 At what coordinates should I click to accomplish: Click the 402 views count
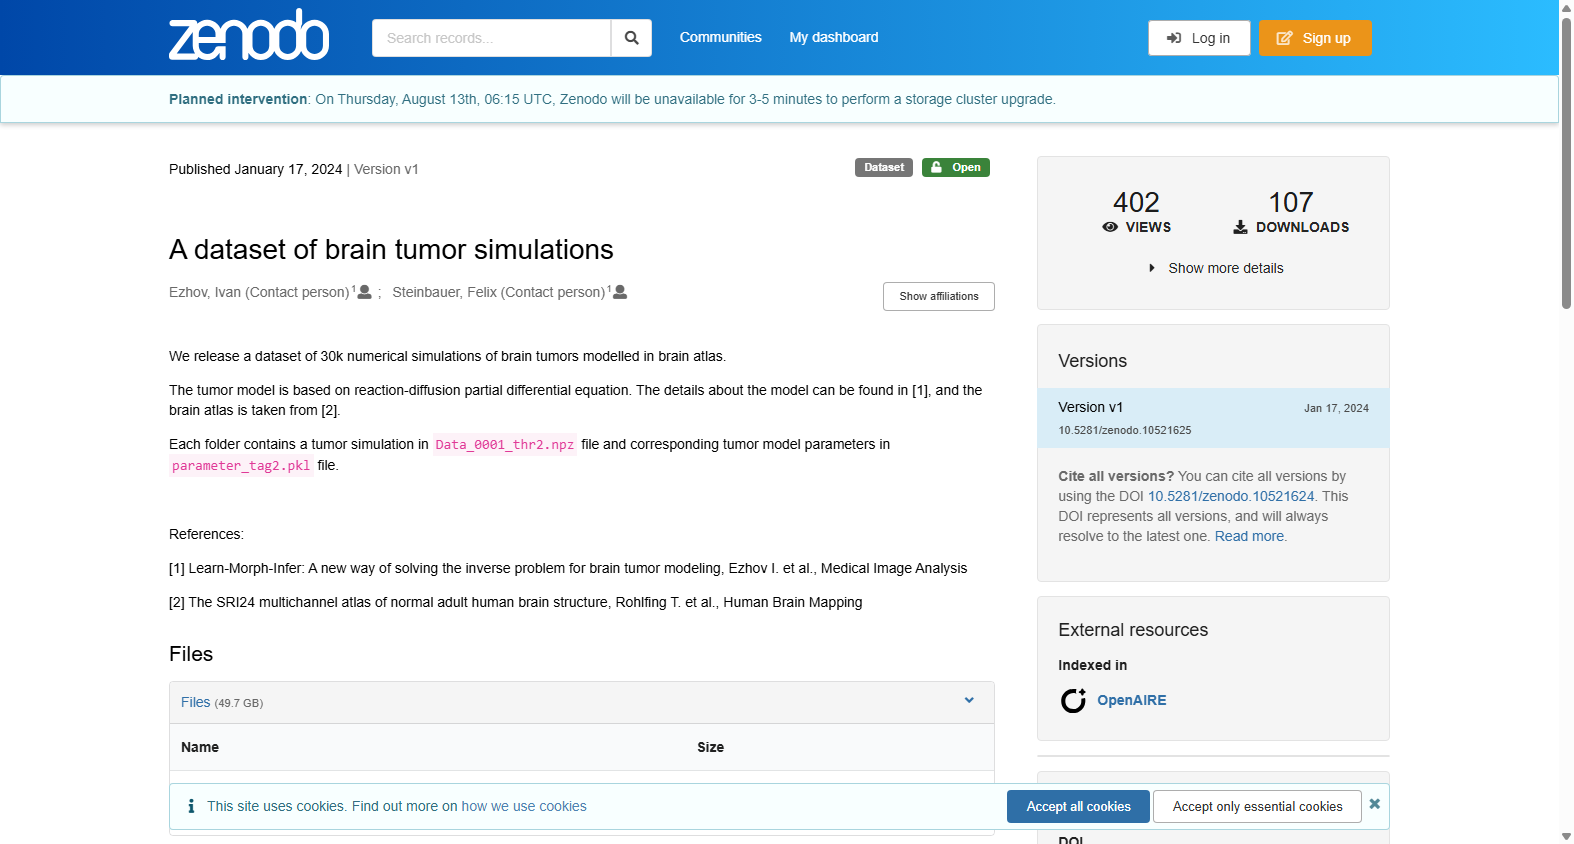(1136, 202)
